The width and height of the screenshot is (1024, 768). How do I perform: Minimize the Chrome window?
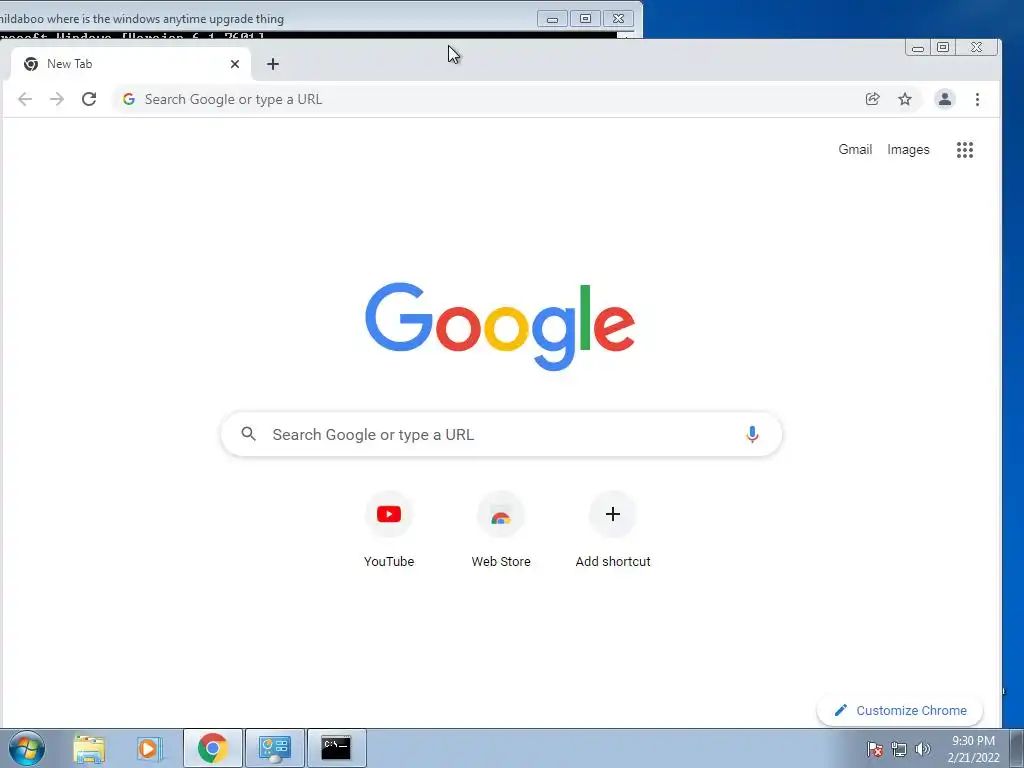point(918,48)
